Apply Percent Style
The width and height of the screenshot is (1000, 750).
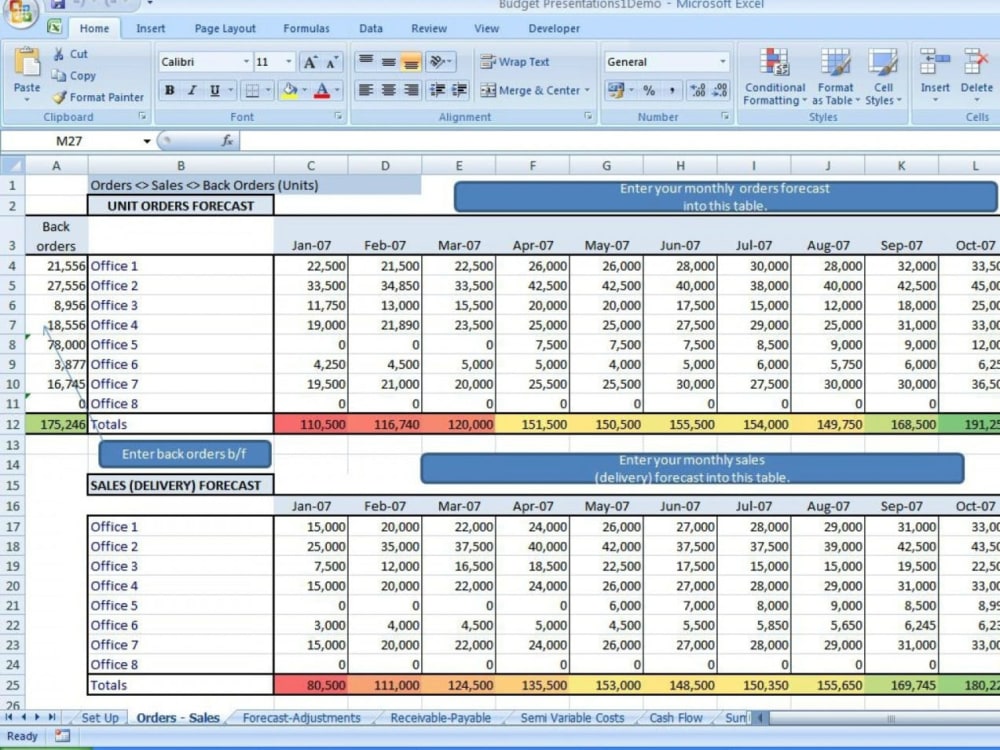click(x=649, y=91)
